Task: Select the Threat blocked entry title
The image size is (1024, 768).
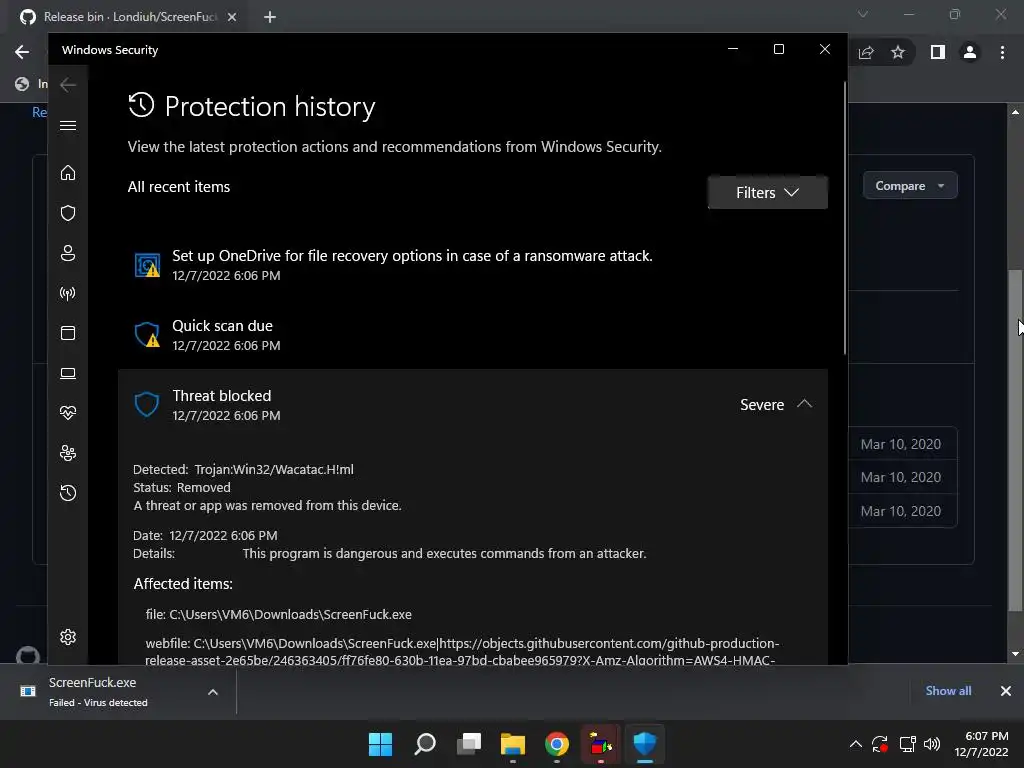Action: [x=222, y=396]
